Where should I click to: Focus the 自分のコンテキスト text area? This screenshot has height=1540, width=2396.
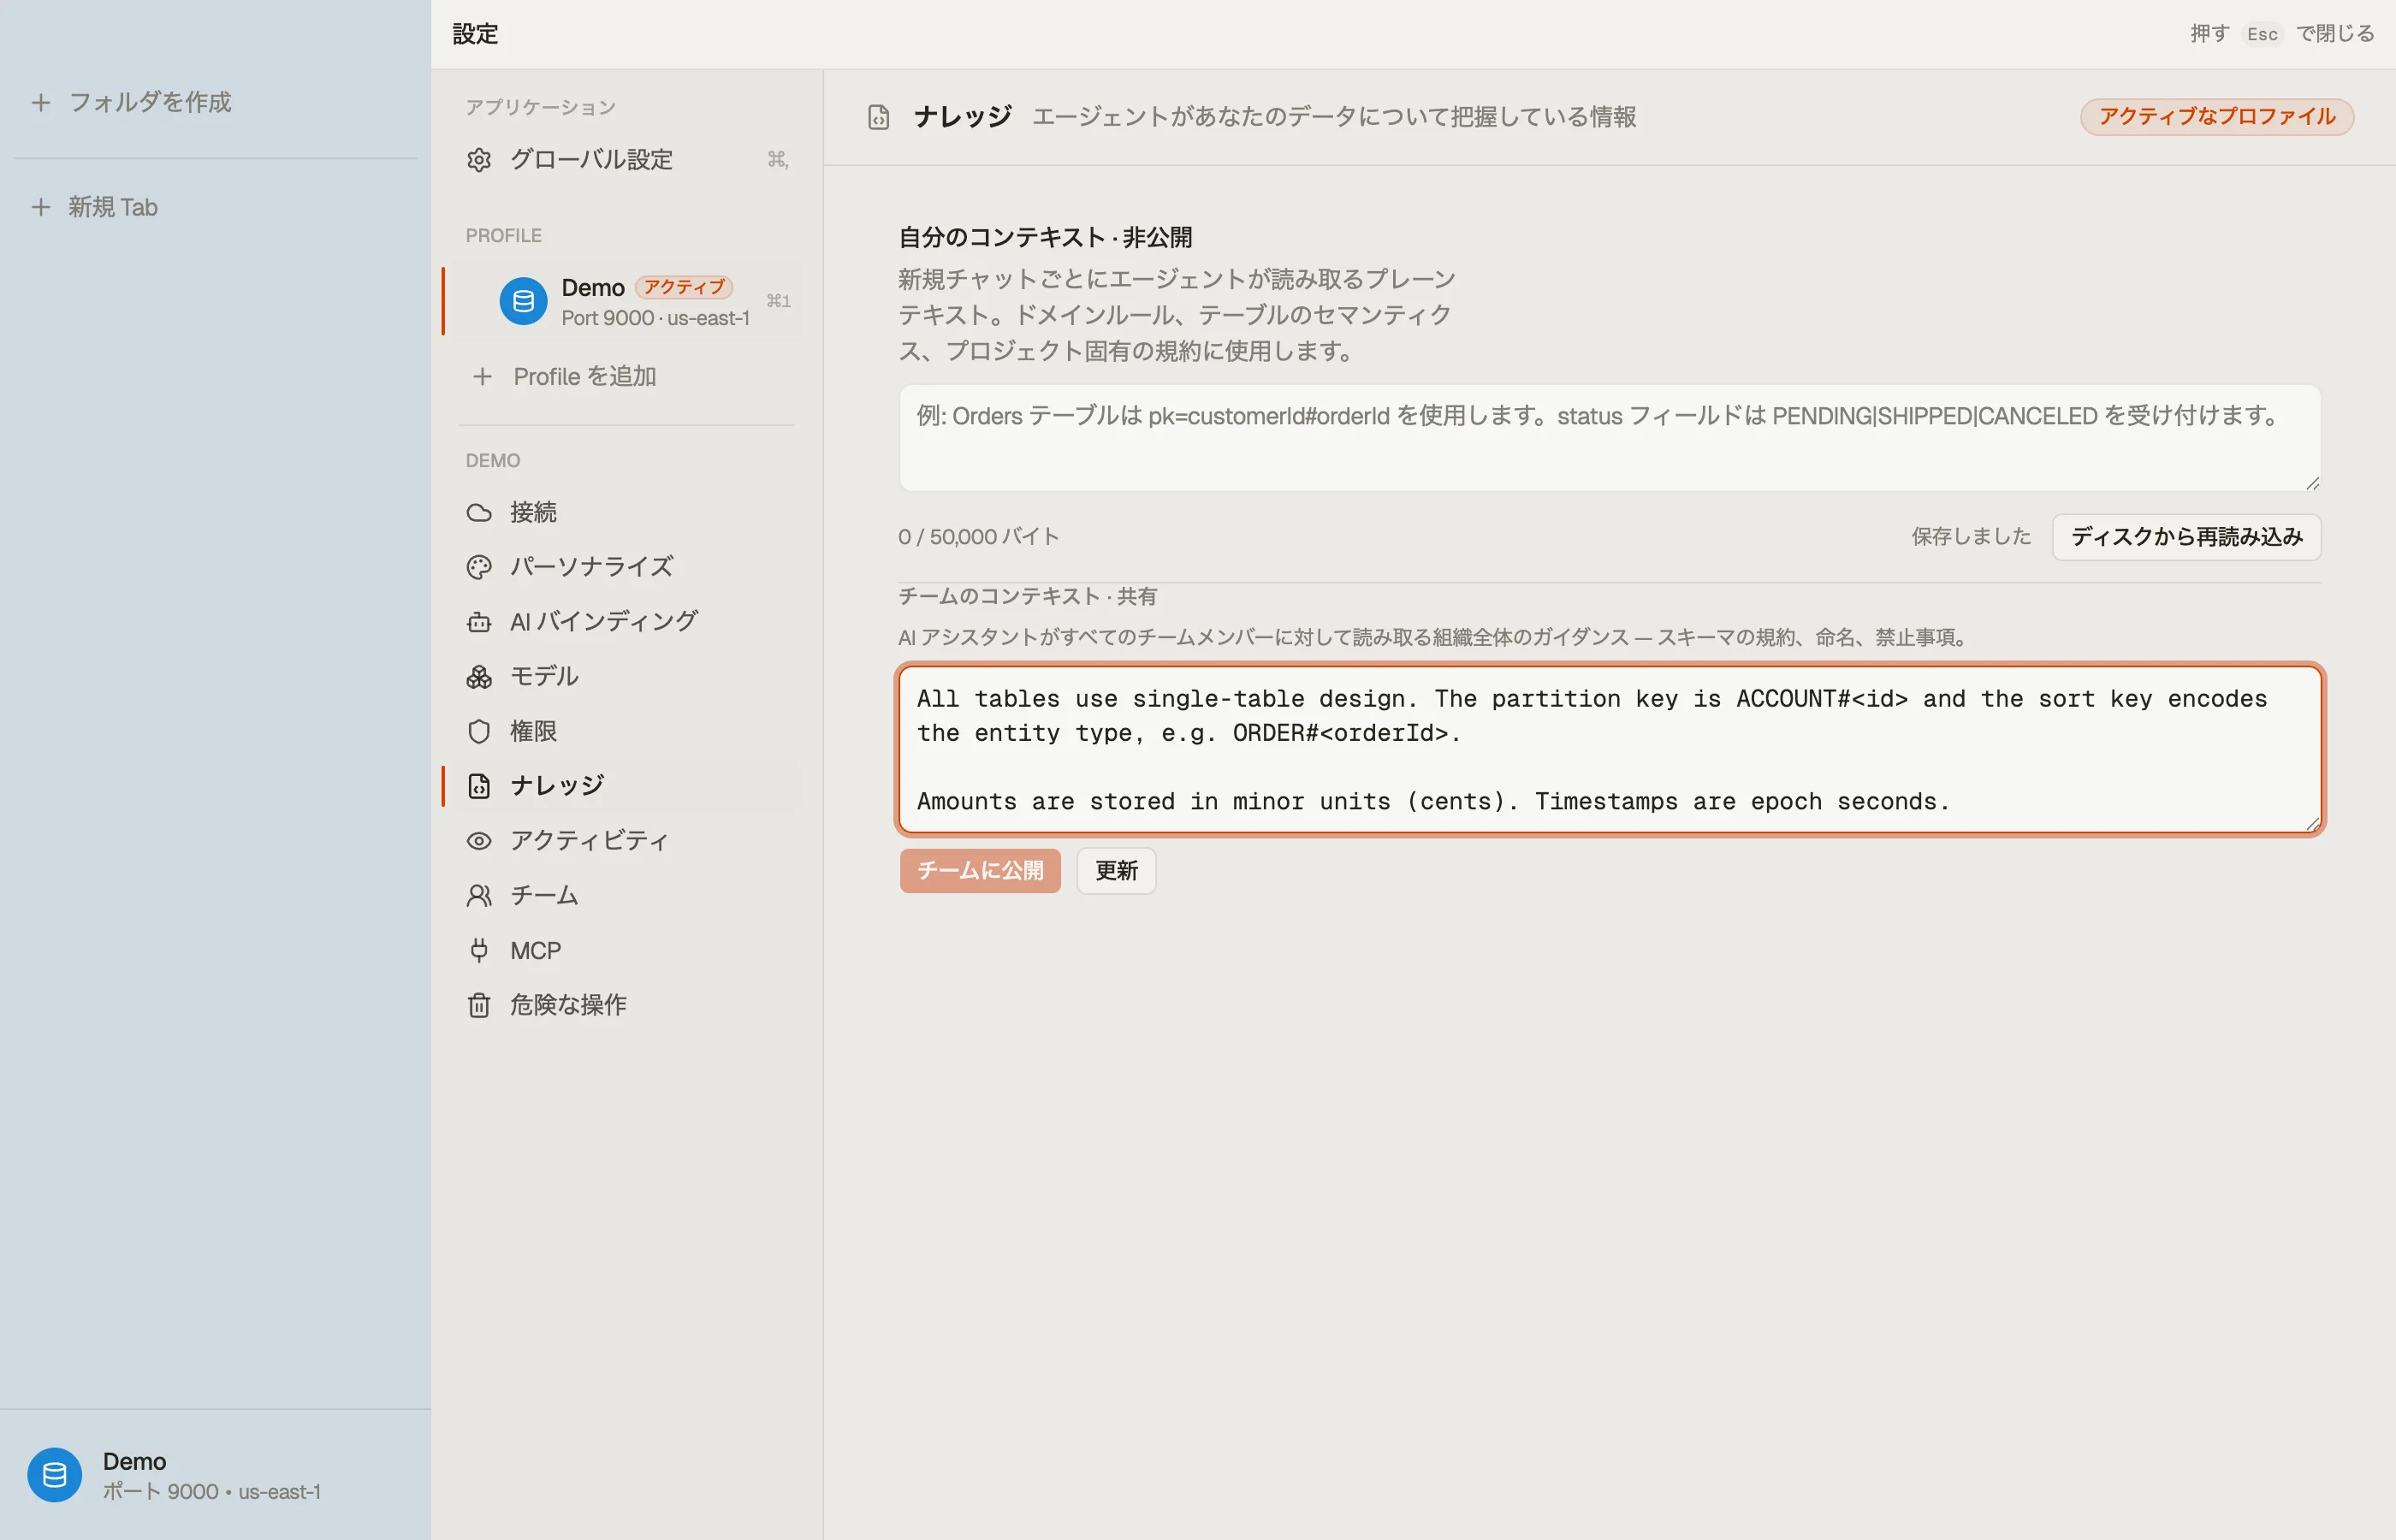1610,438
